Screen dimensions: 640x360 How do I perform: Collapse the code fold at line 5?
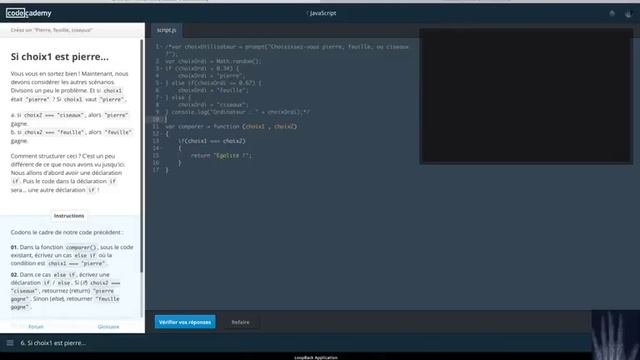point(162,83)
